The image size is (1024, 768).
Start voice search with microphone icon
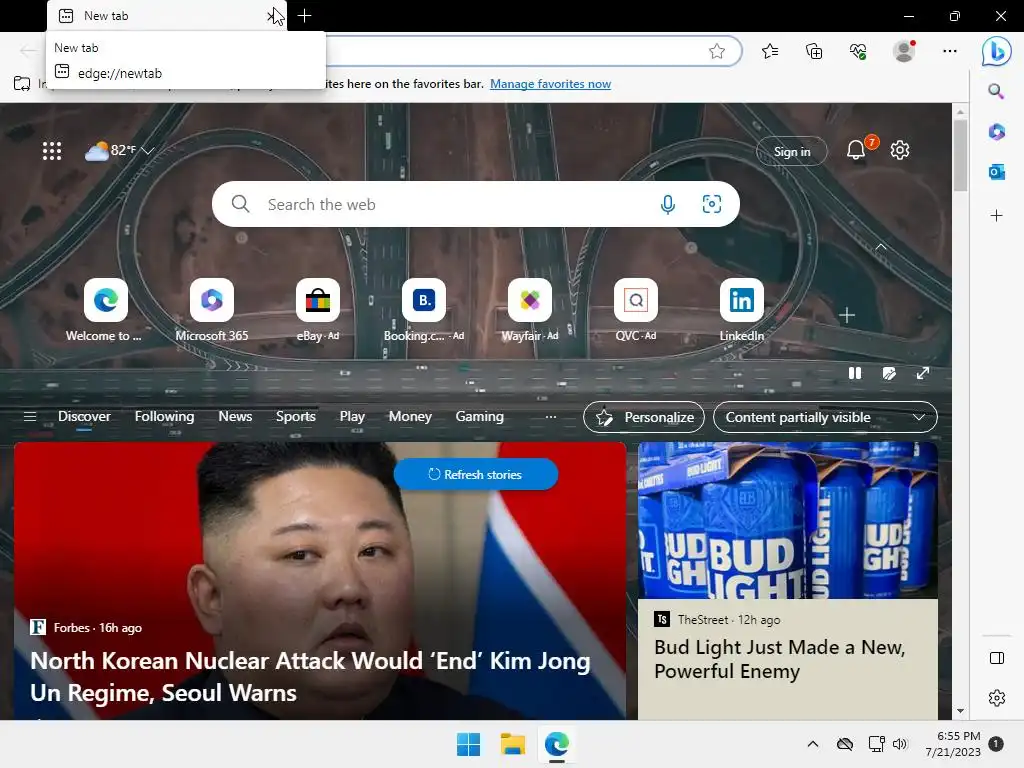(x=667, y=204)
